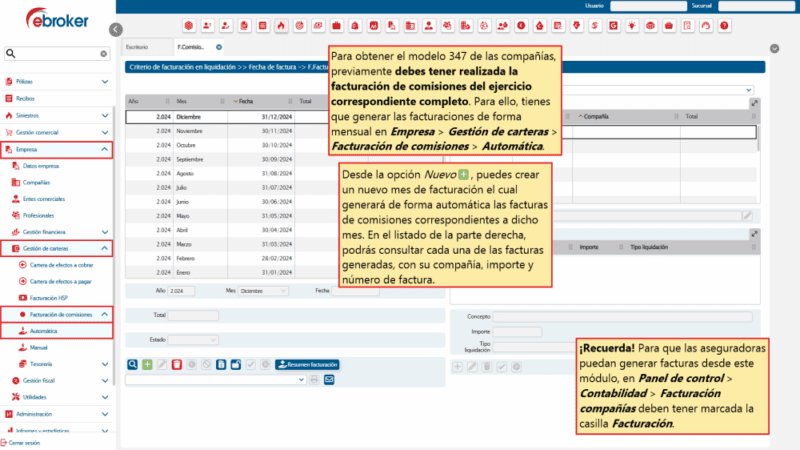This screenshot has height=450, width=800.
Task: Click the green Nuevo plus icon
Action: point(147,365)
